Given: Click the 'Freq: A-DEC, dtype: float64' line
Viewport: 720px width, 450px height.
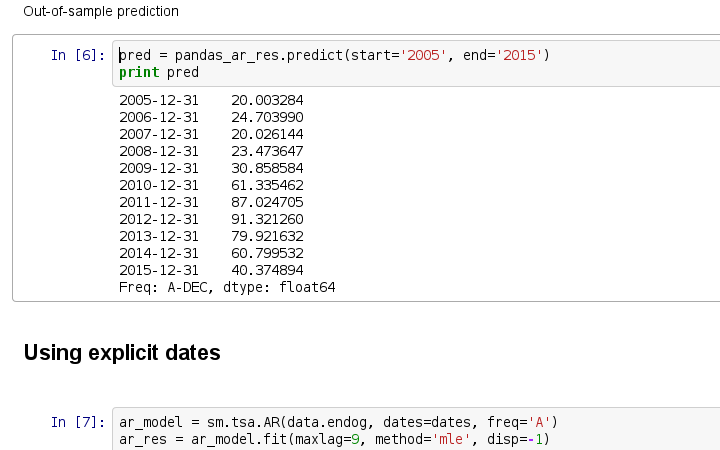Looking at the screenshot, I should click(x=227, y=287).
